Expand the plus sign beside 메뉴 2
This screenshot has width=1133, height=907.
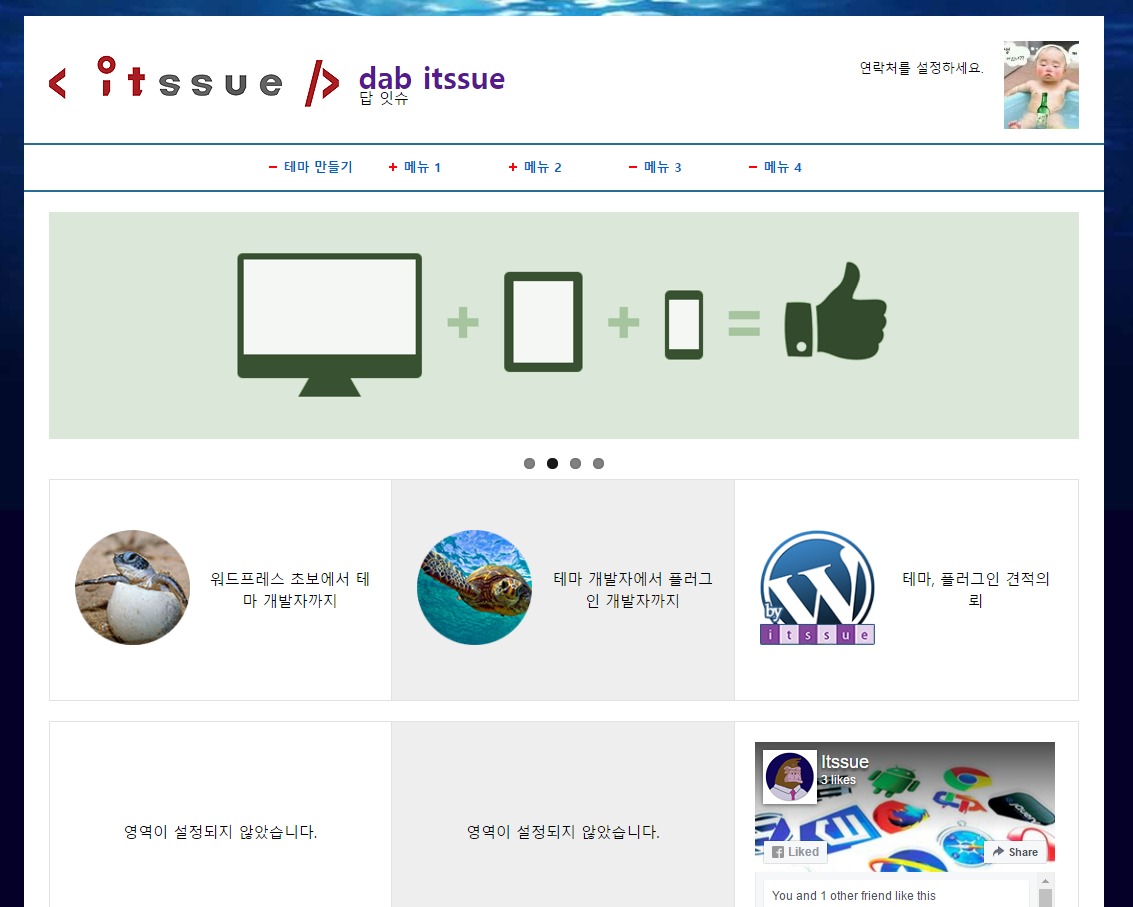click(x=512, y=167)
